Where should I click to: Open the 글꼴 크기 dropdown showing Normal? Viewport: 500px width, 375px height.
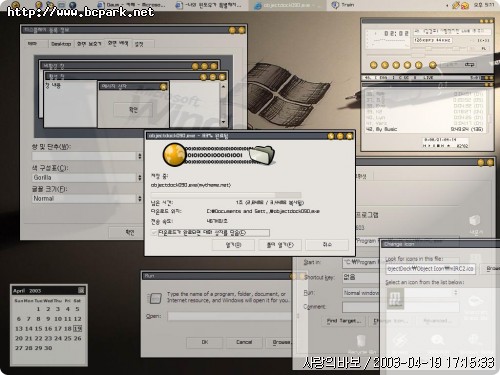pyautogui.click(x=87, y=198)
